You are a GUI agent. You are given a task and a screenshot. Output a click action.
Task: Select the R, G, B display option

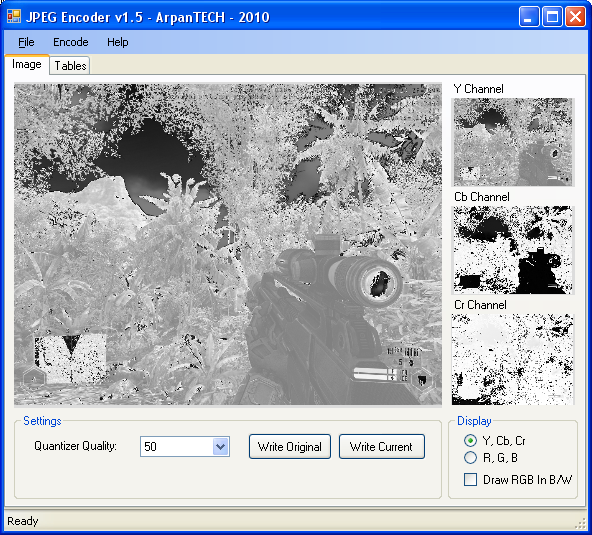(470, 458)
